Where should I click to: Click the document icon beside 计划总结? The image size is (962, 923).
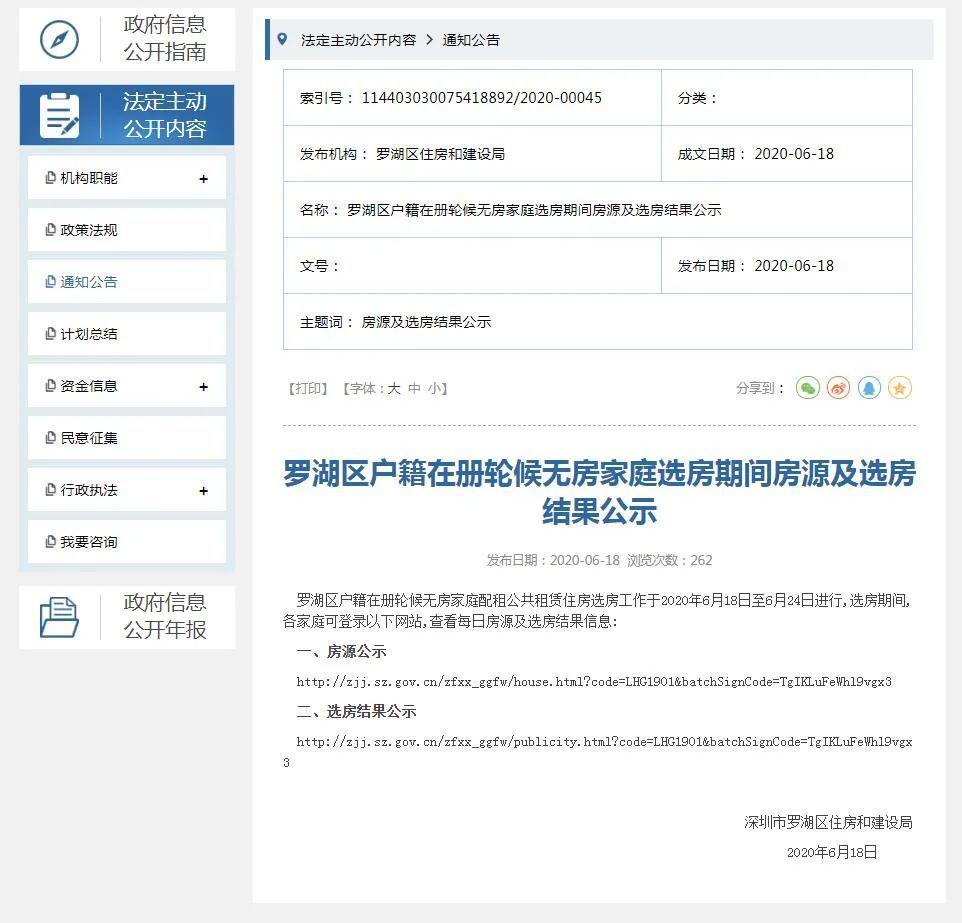click(x=50, y=334)
